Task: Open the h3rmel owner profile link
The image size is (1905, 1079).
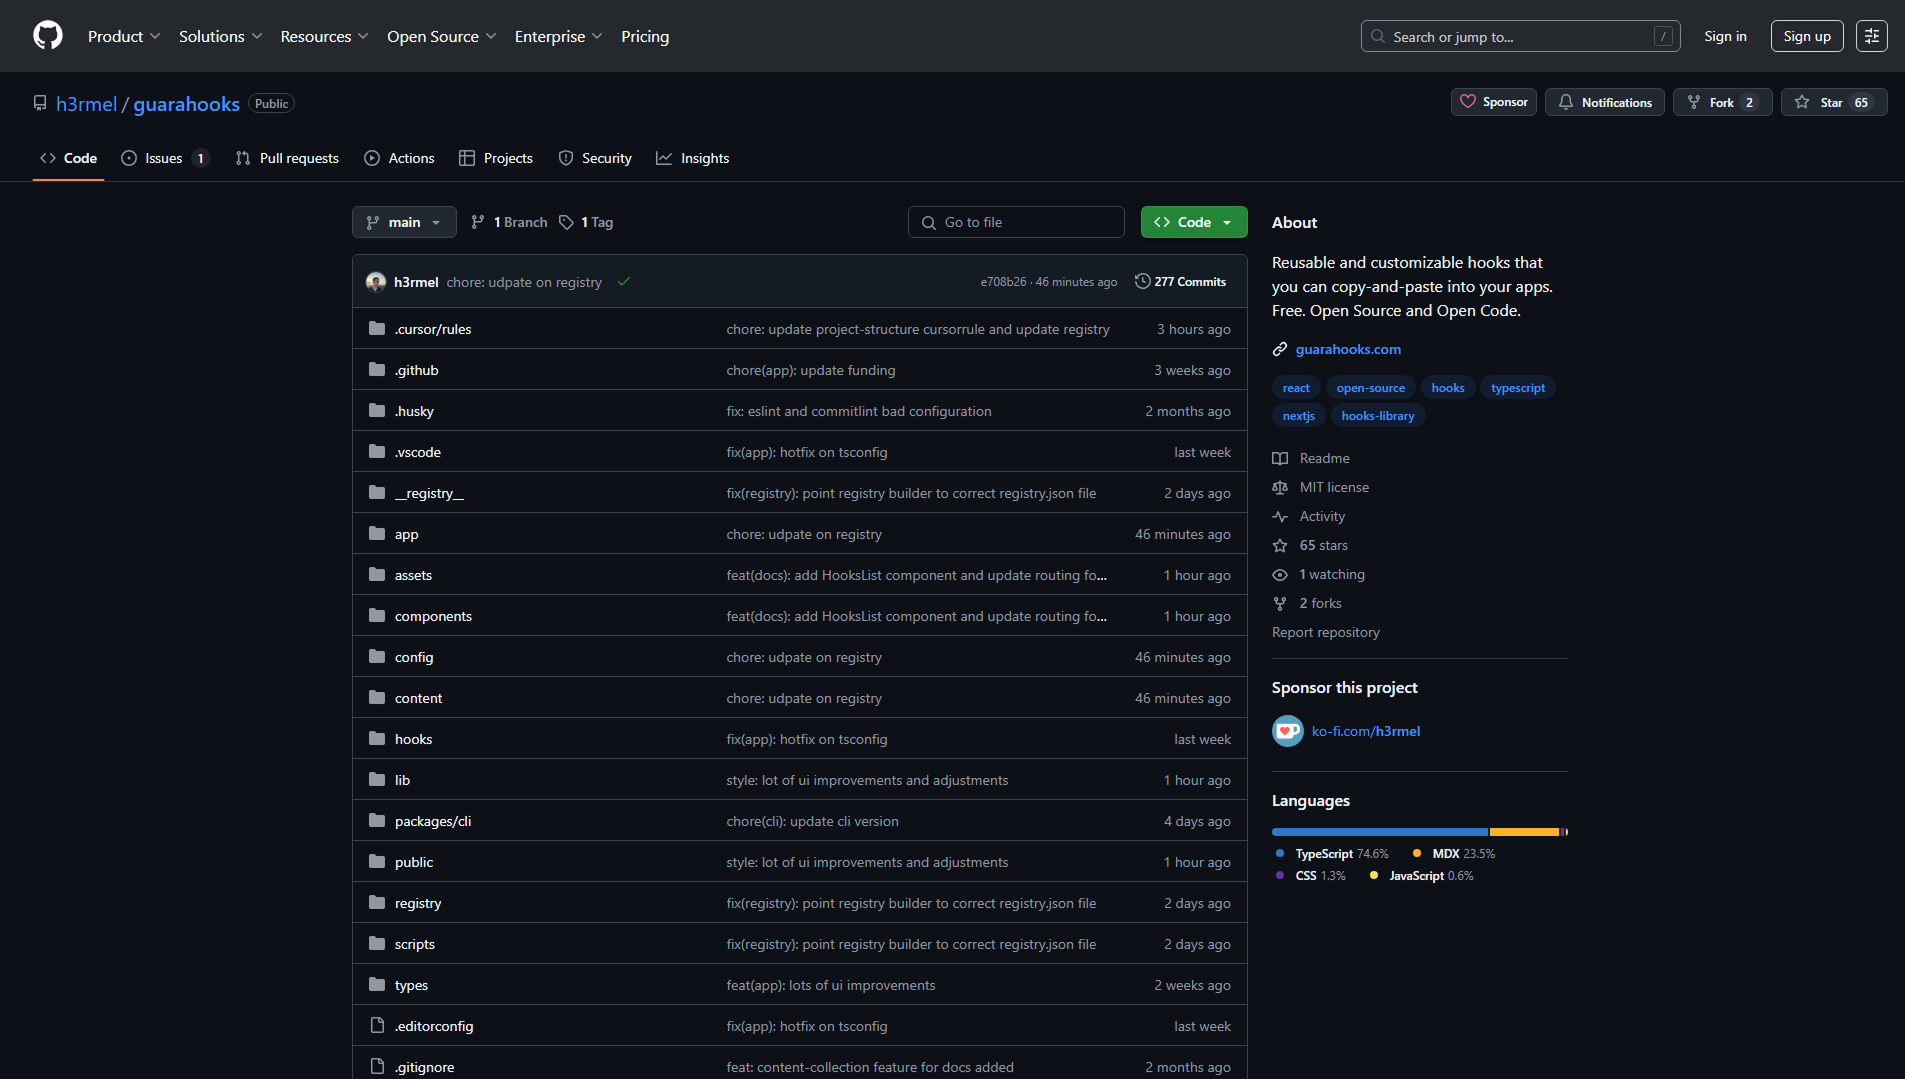Action: click(x=86, y=104)
